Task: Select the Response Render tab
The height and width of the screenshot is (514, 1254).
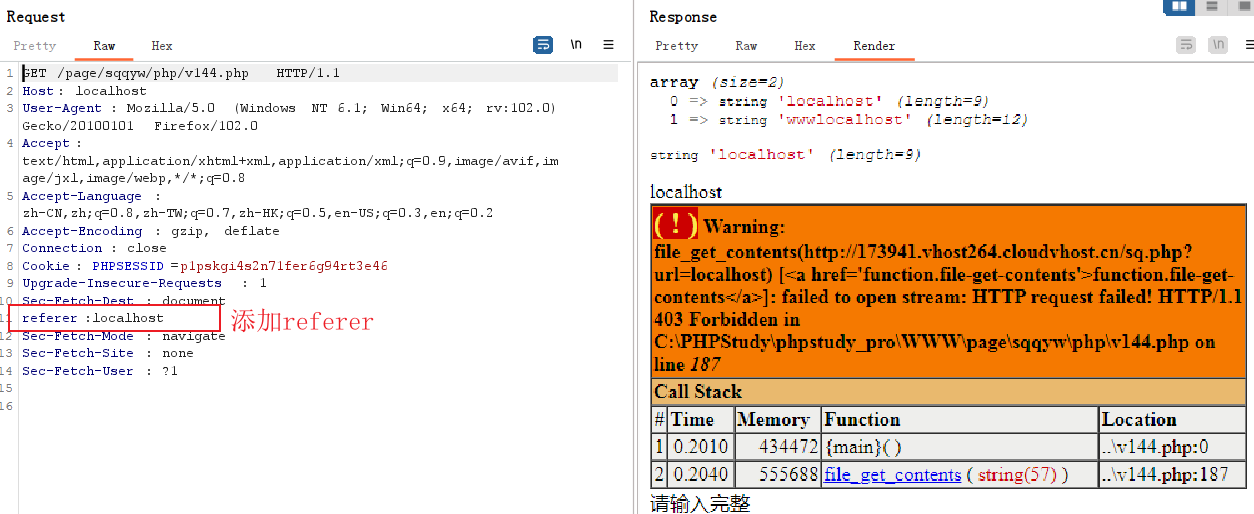Action: pyautogui.click(x=874, y=46)
